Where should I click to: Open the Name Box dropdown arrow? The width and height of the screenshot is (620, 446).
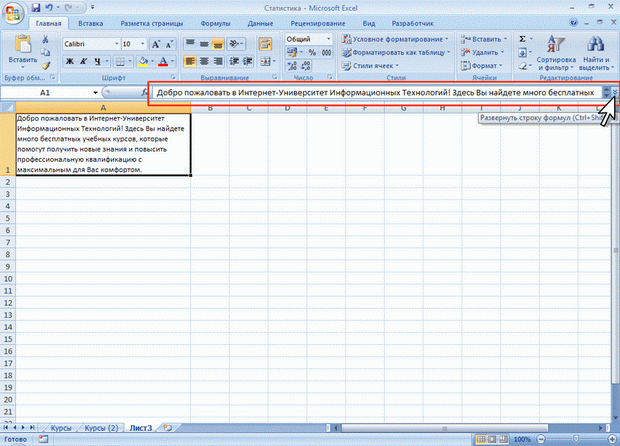pyautogui.click(x=95, y=93)
